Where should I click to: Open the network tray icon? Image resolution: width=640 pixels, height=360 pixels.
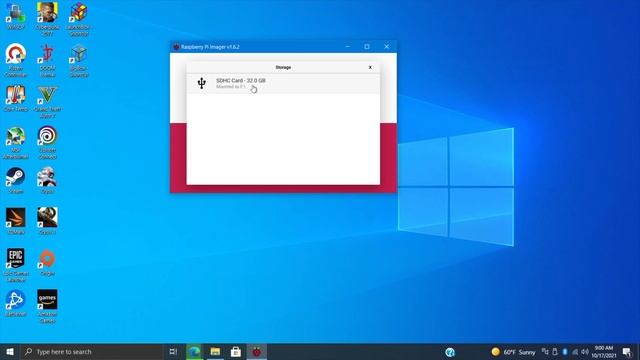click(x=575, y=351)
